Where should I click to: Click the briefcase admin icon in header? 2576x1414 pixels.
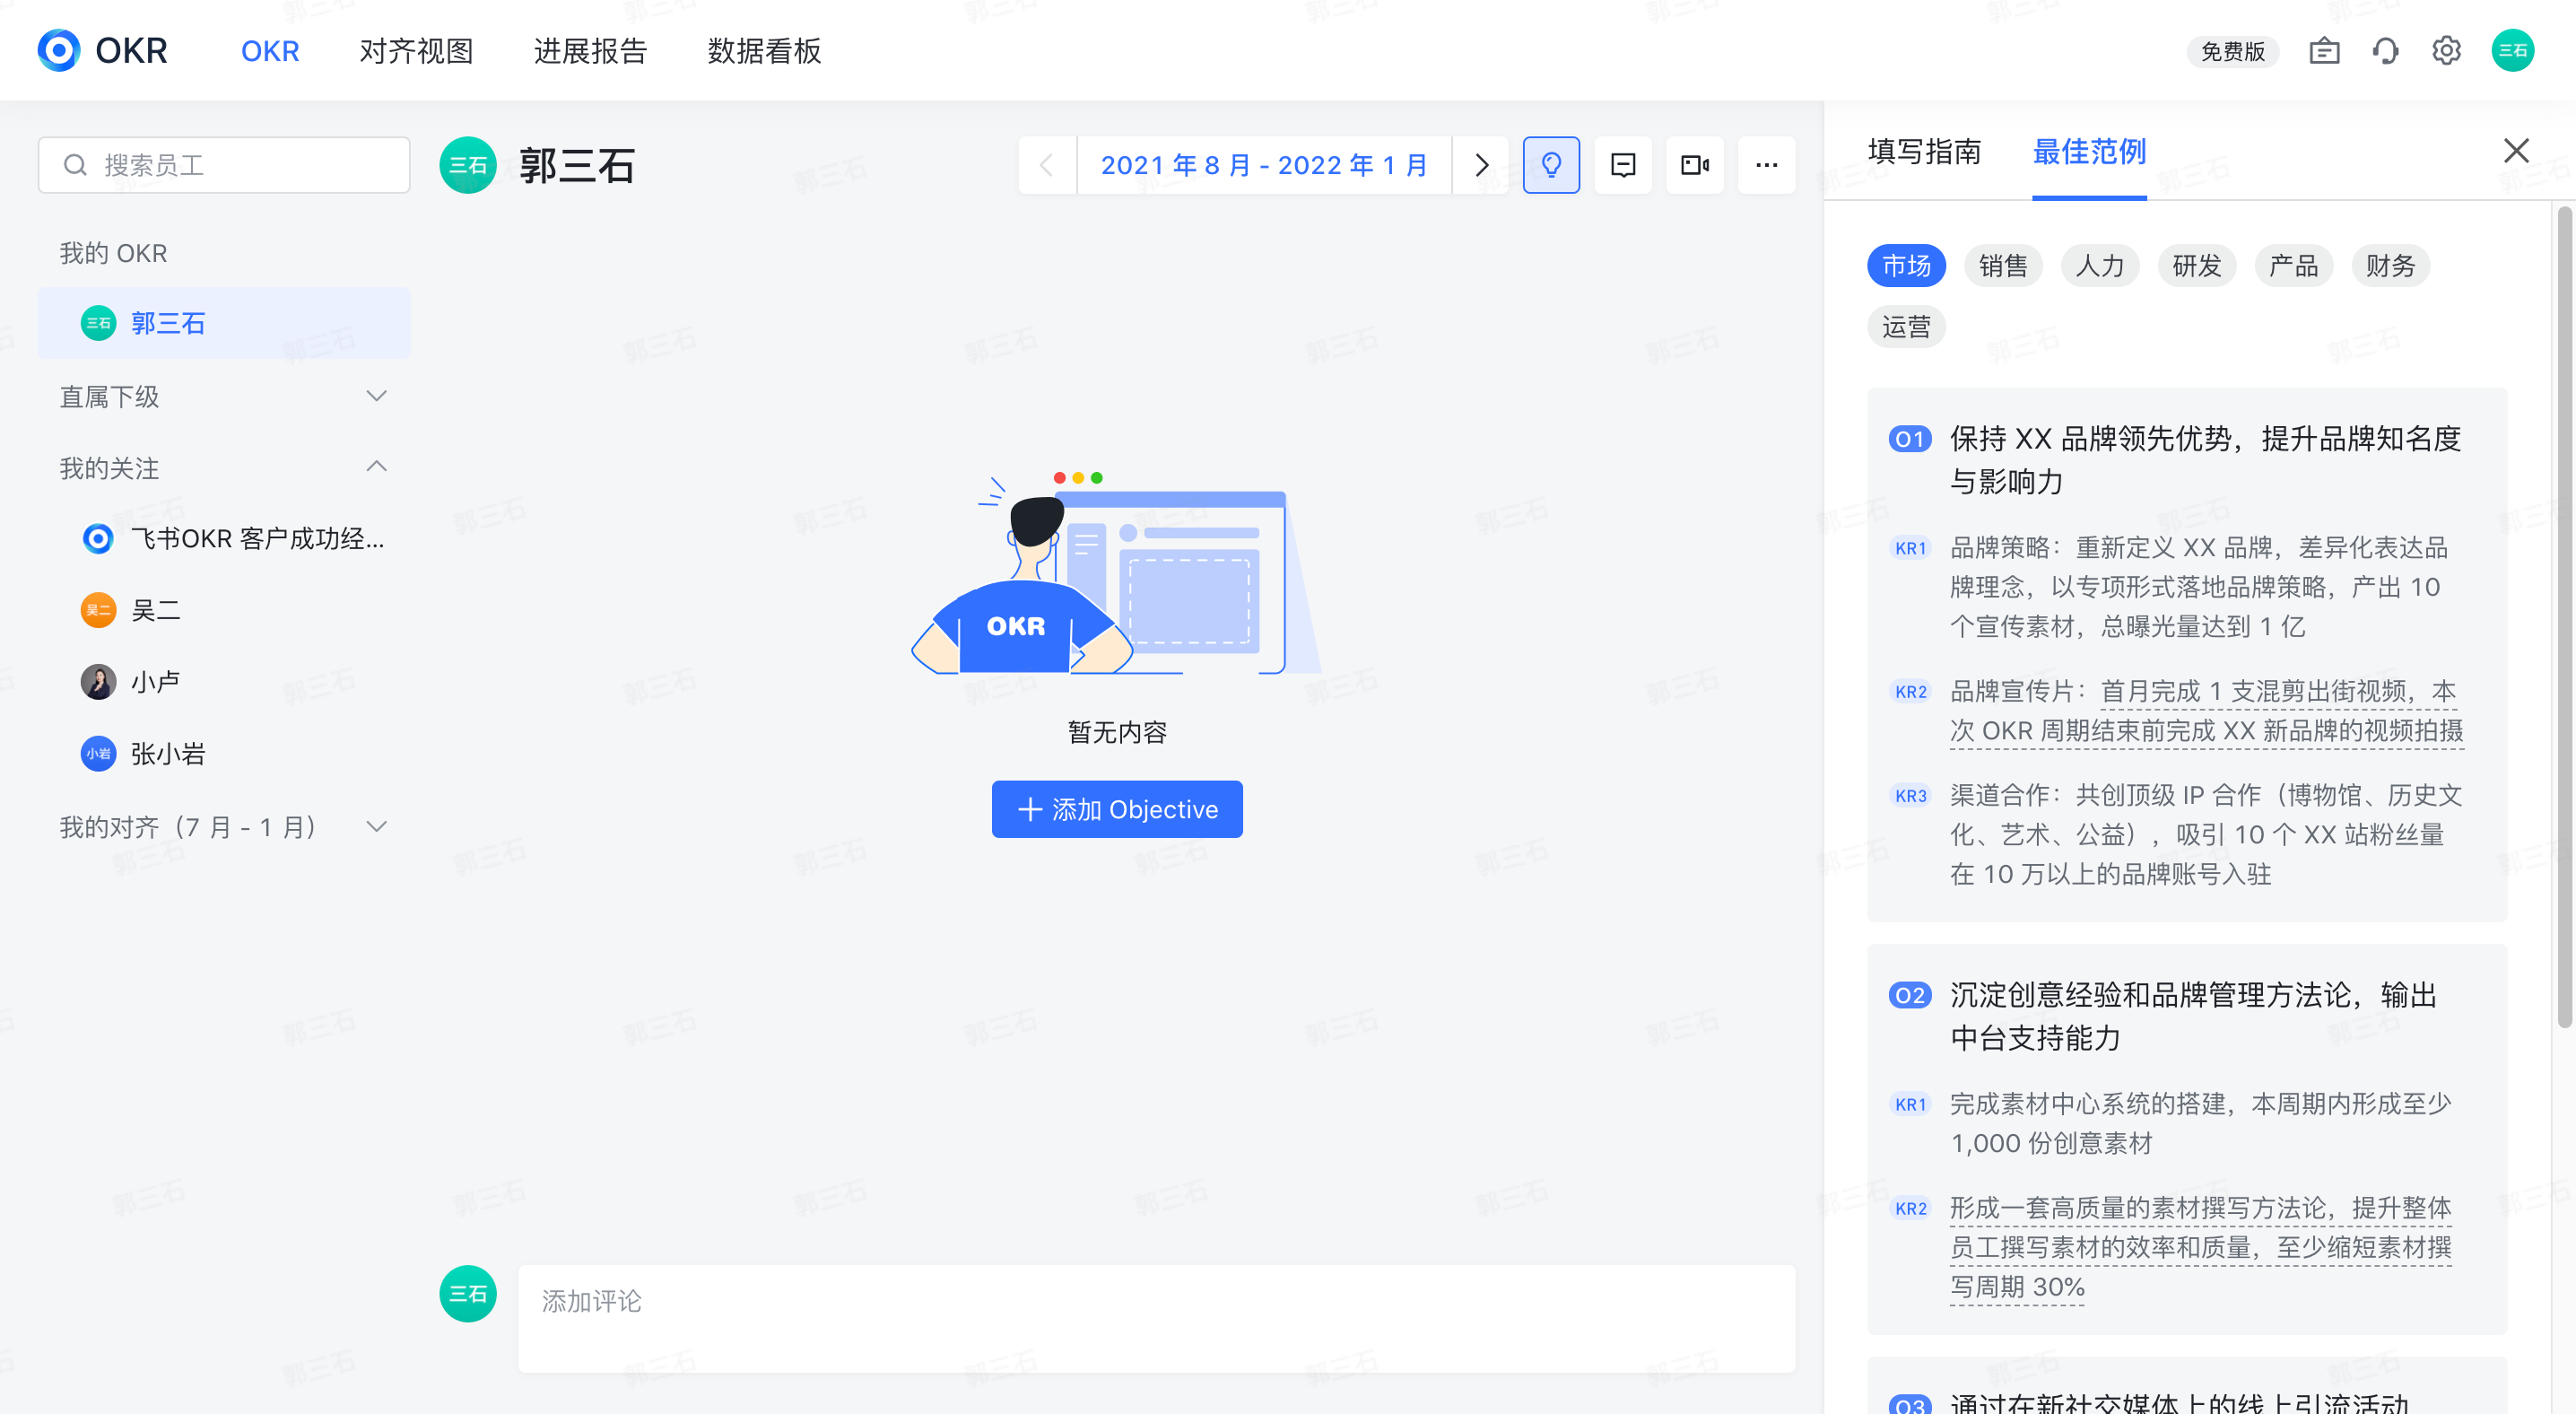pos(2324,51)
